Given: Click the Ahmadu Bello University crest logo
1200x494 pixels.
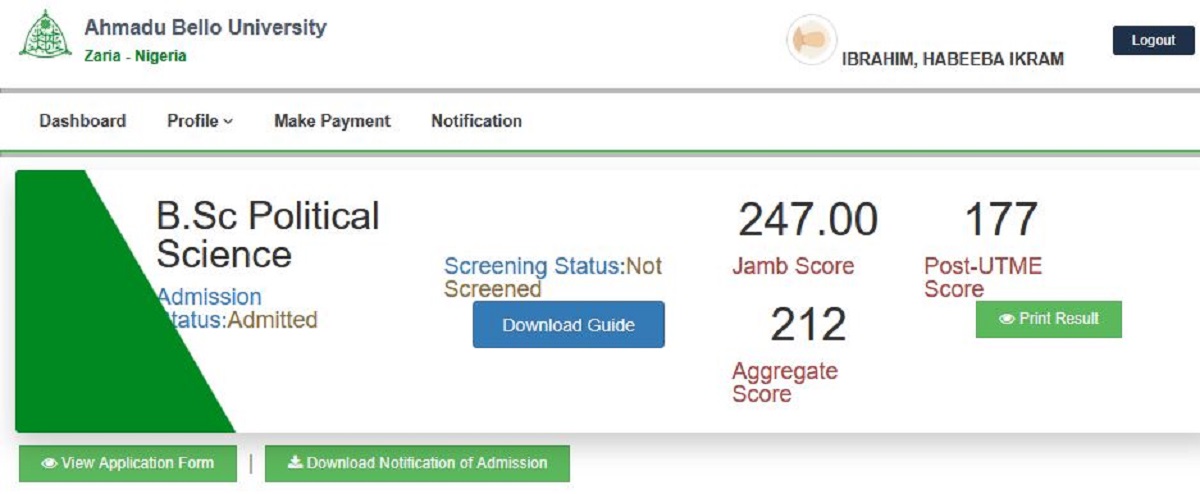Looking at the screenshot, I should (45, 35).
